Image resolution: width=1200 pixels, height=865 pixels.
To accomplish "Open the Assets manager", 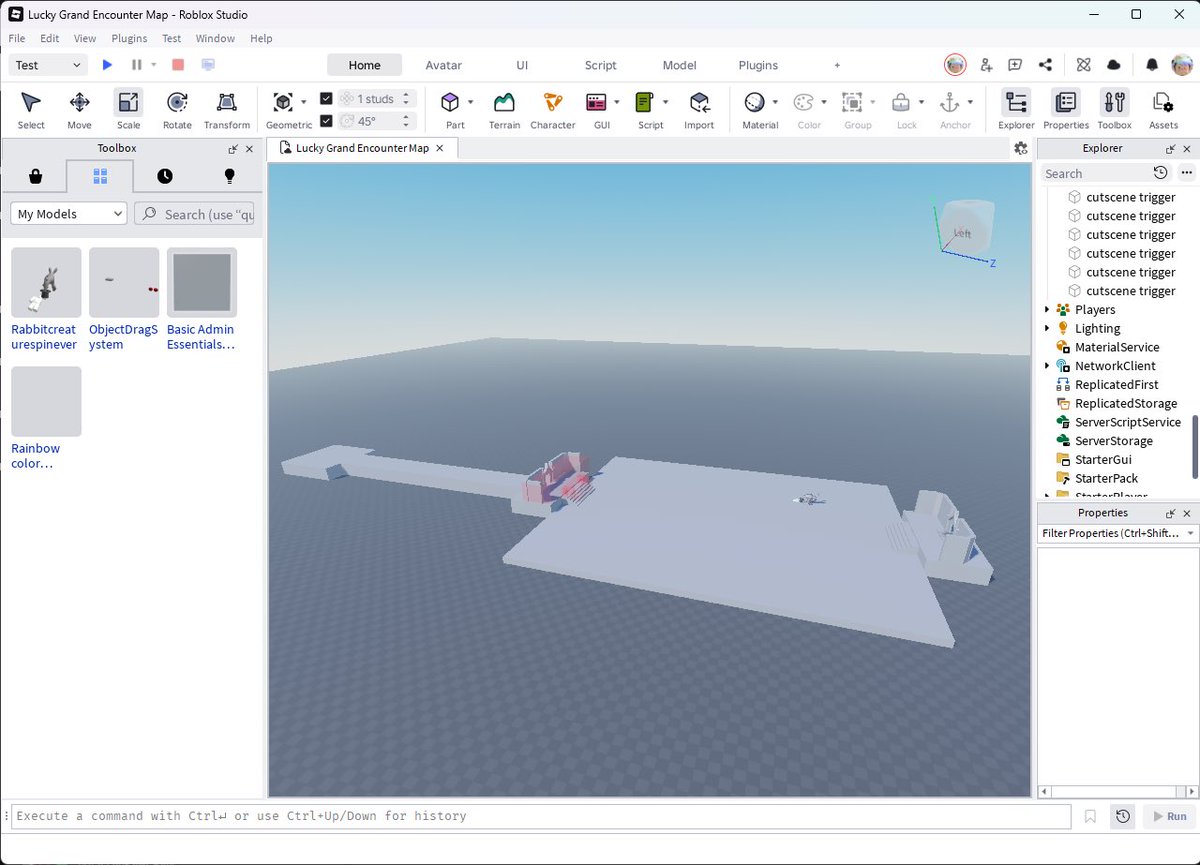I will (1163, 109).
